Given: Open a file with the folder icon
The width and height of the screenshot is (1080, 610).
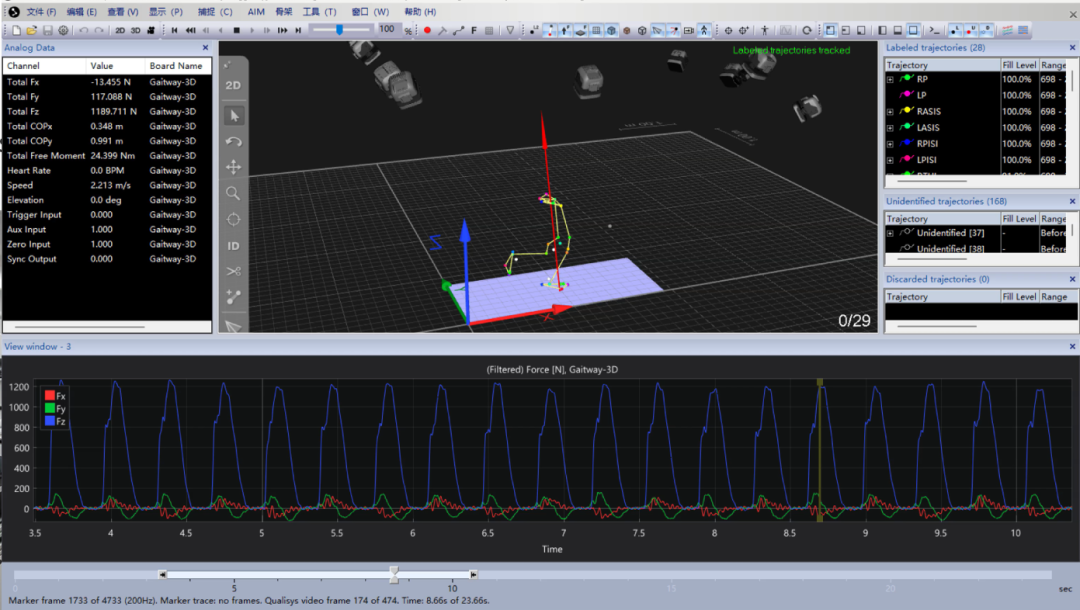Looking at the screenshot, I should [x=32, y=30].
